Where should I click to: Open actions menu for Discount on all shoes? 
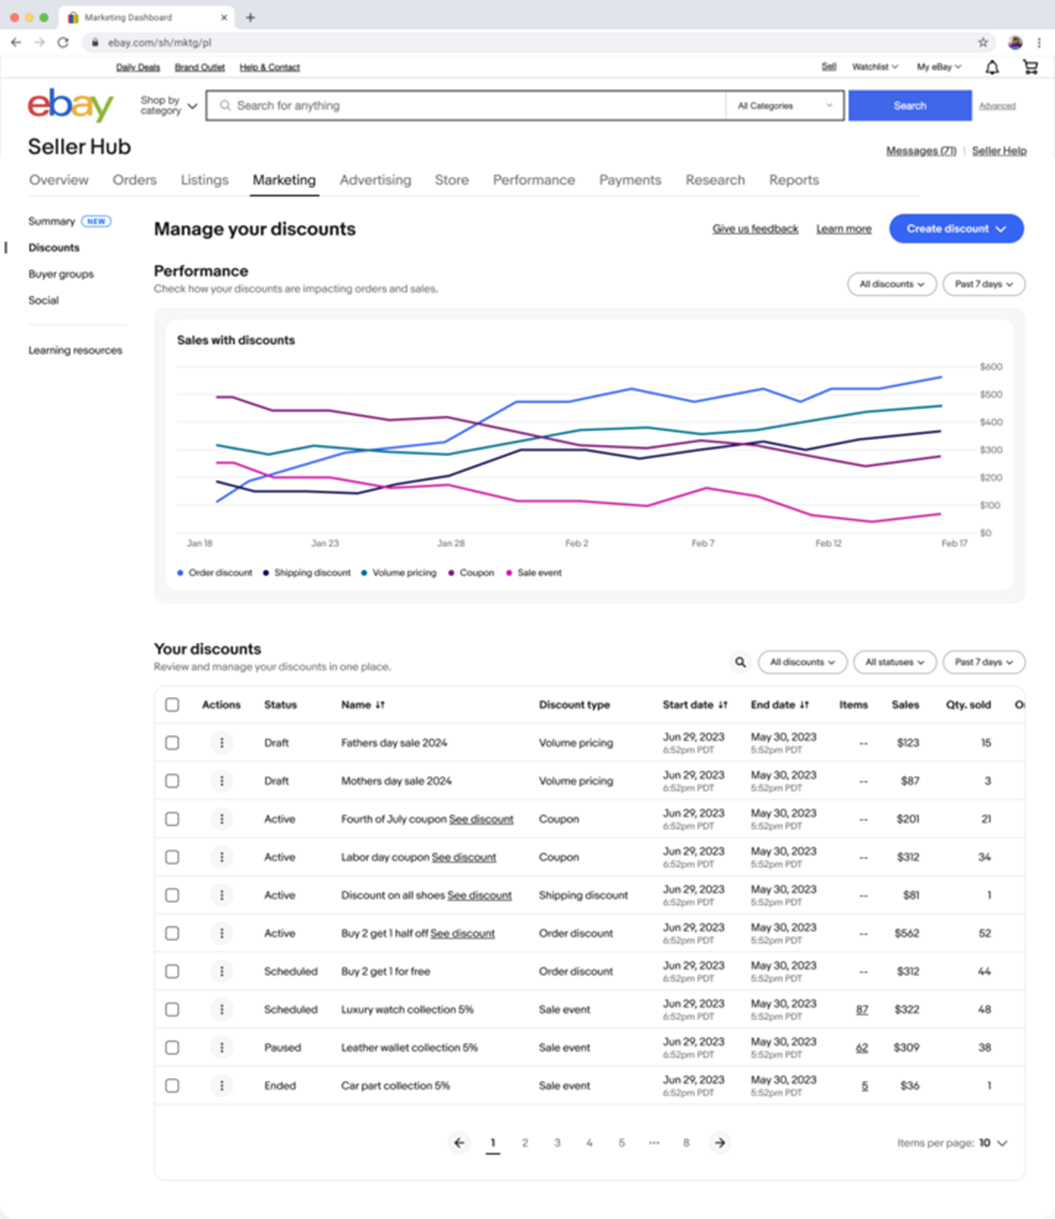click(x=222, y=895)
